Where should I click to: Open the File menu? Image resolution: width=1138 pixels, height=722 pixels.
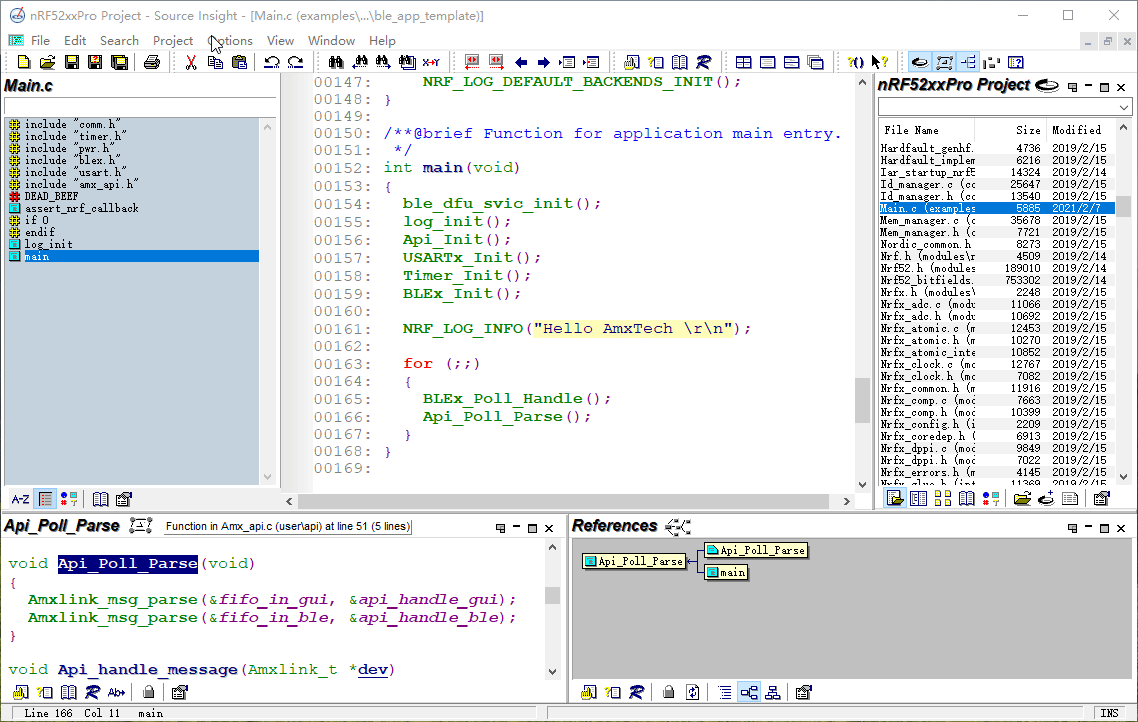41,41
